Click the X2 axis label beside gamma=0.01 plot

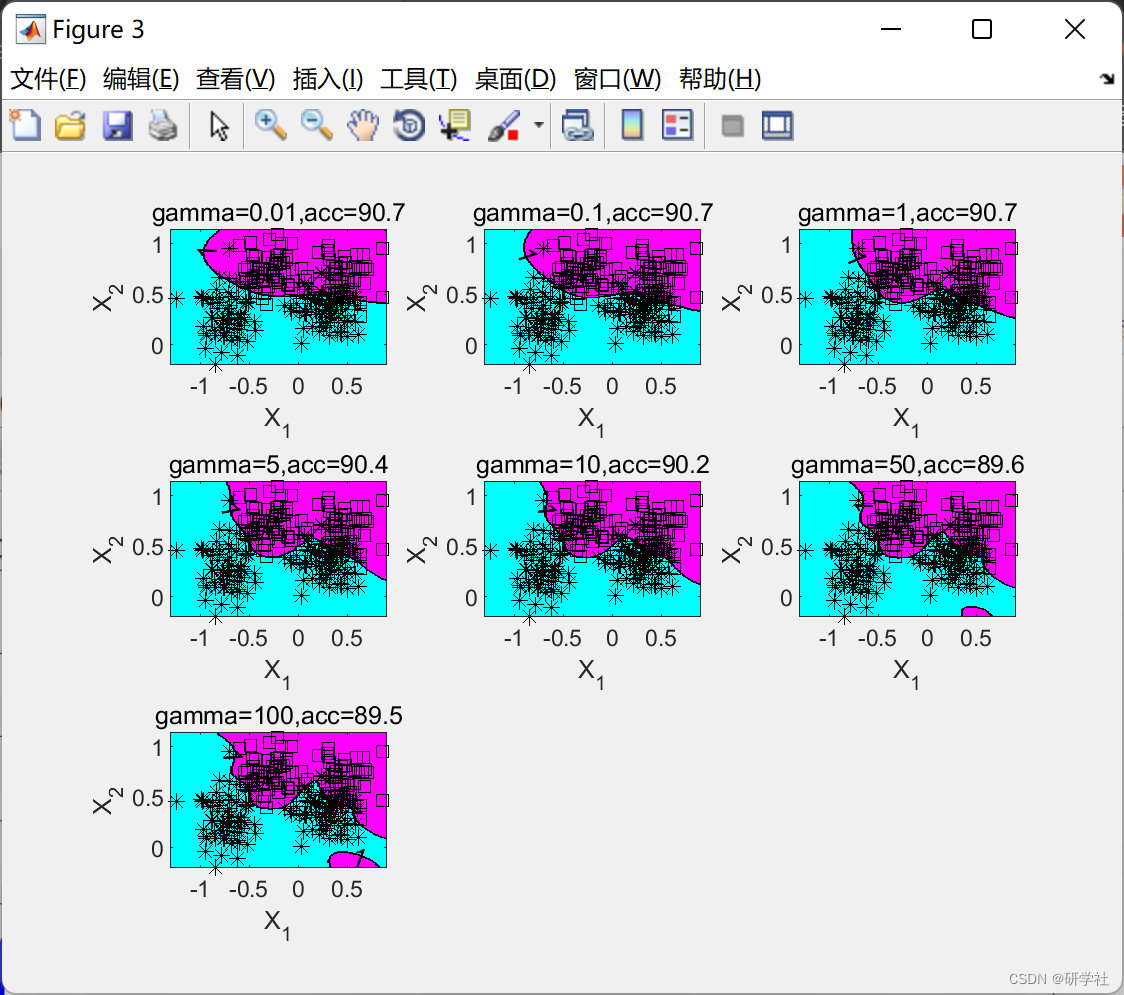click(x=108, y=297)
